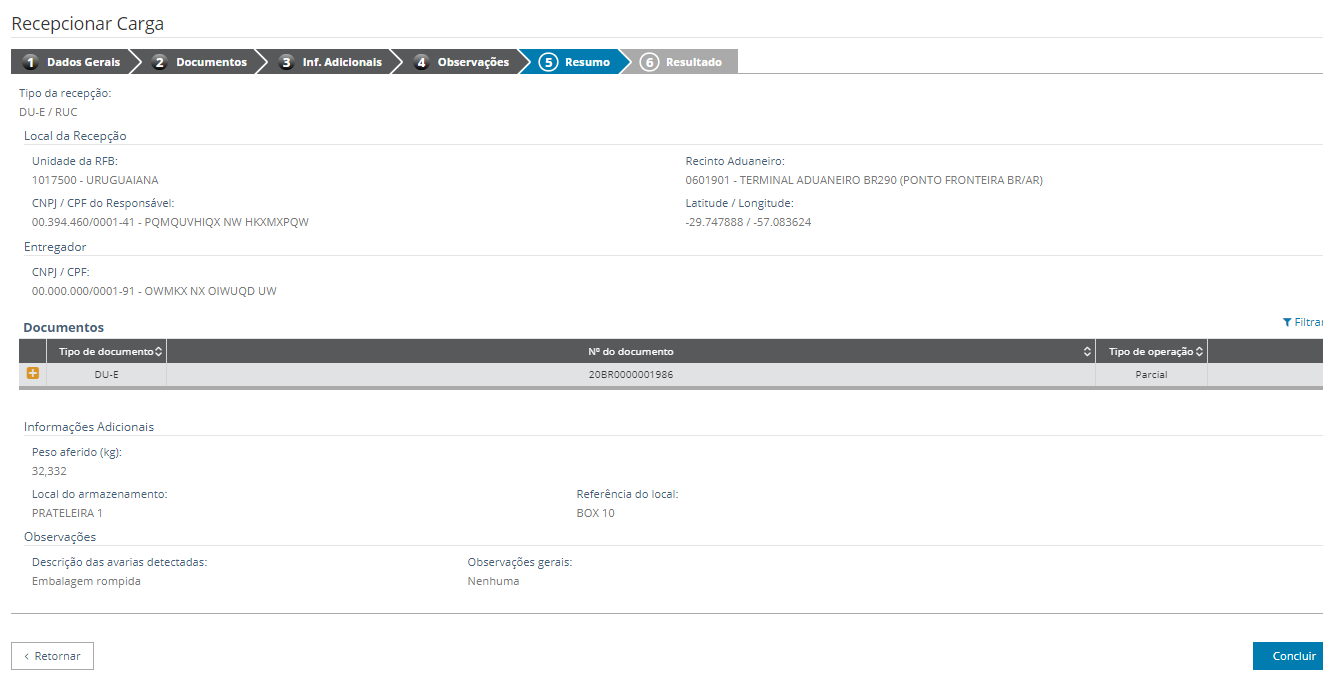Expand the DU-E row with plus icon
The width and height of the screenshot is (1323, 685).
[33, 374]
